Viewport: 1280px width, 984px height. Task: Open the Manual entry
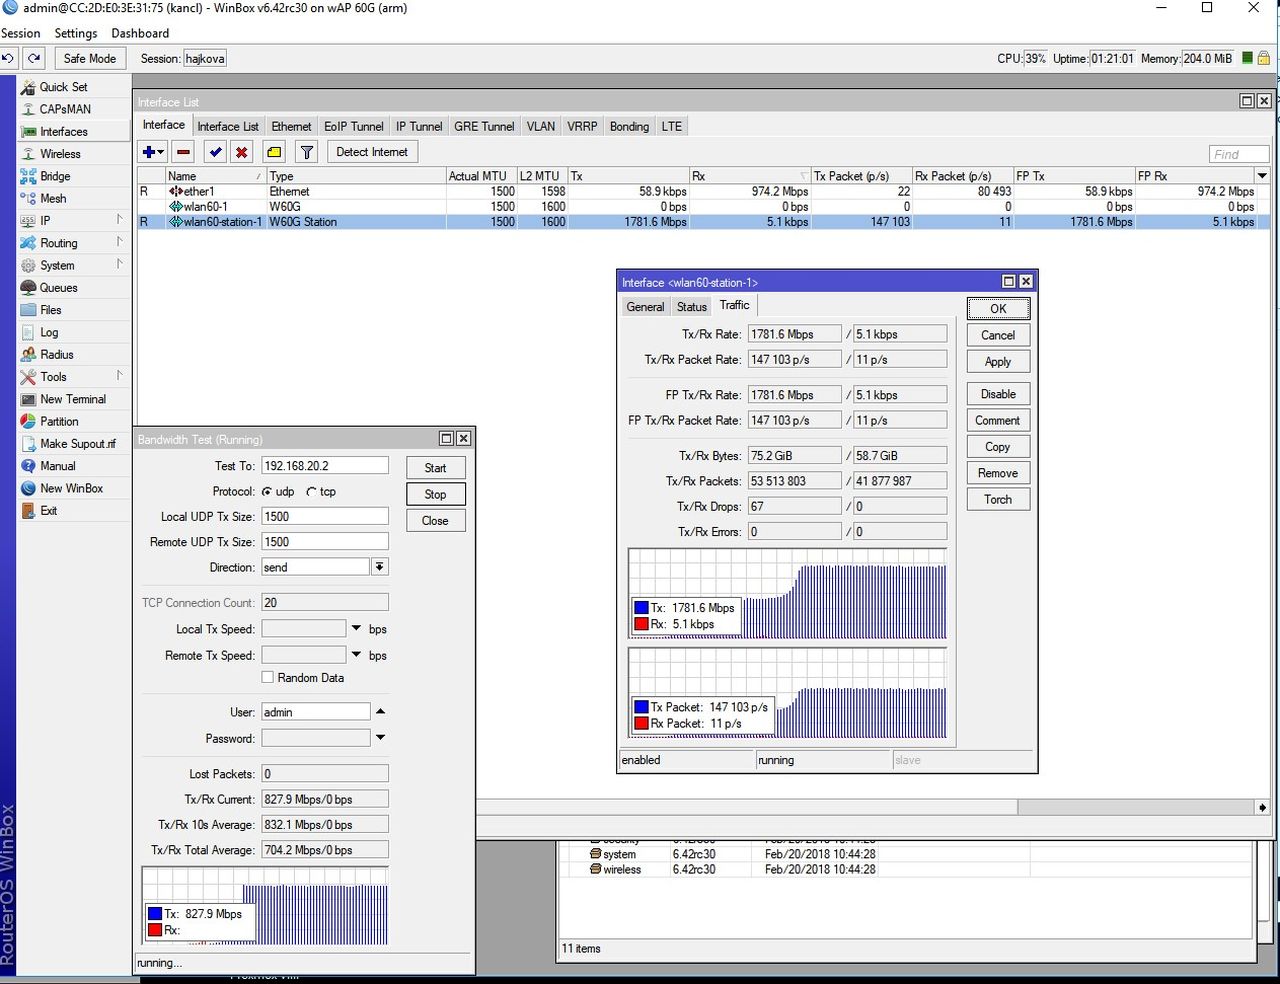tap(58, 466)
